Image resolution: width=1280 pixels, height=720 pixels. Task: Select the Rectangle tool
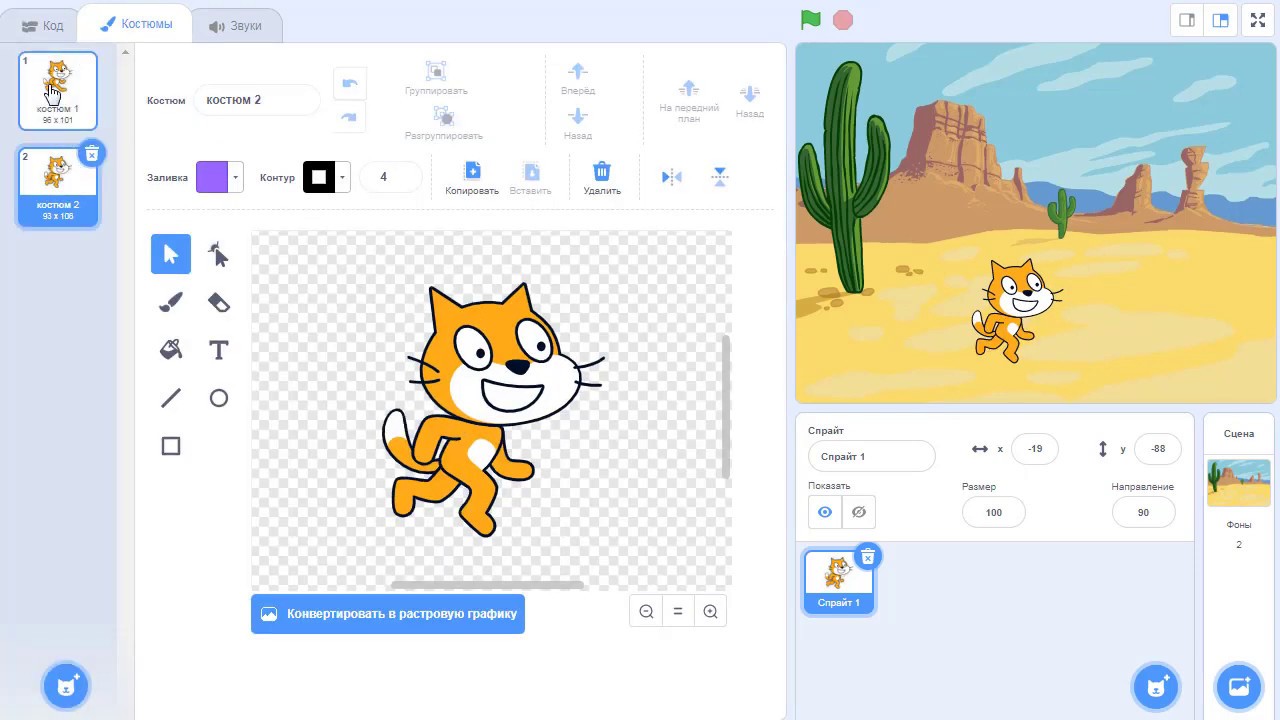[x=171, y=446]
